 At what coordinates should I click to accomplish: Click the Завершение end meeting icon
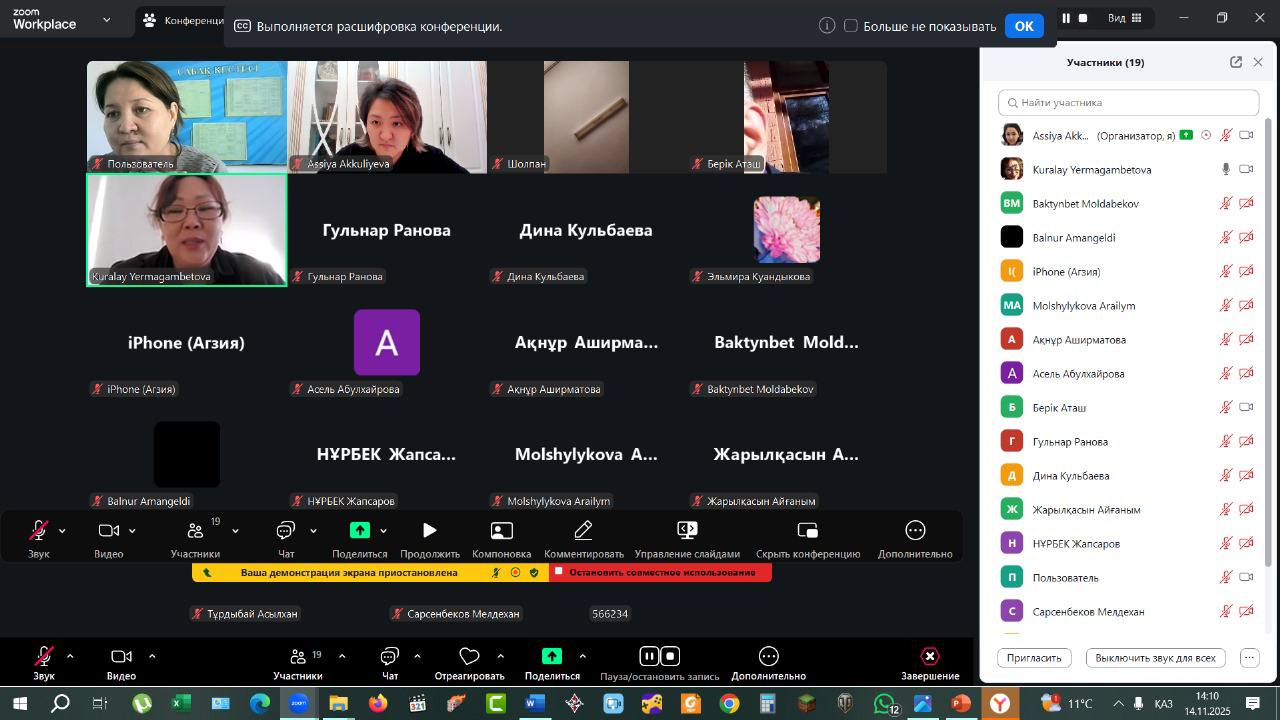click(929, 656)
